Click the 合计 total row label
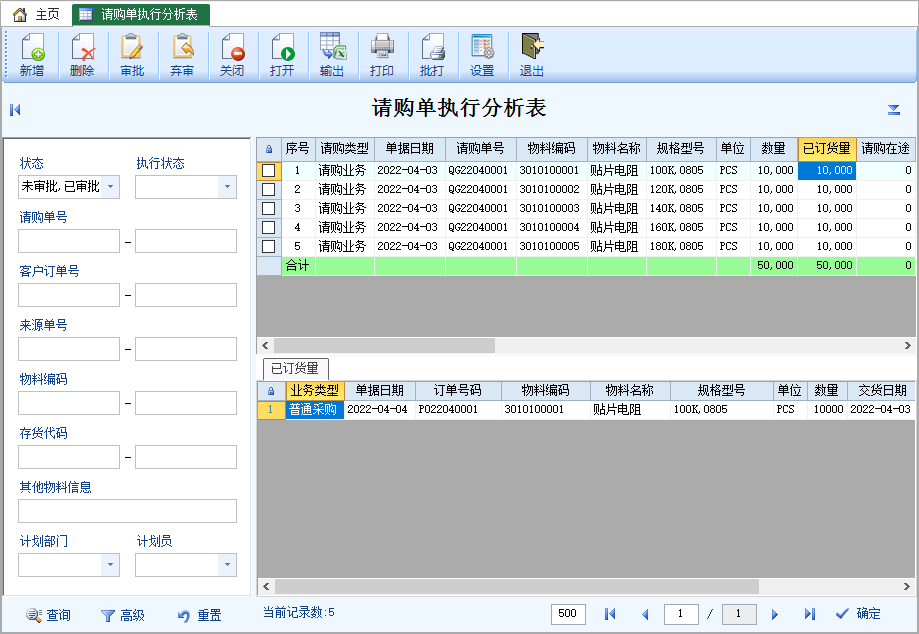Screen dimensions: 919x634 tap(298, 265)
